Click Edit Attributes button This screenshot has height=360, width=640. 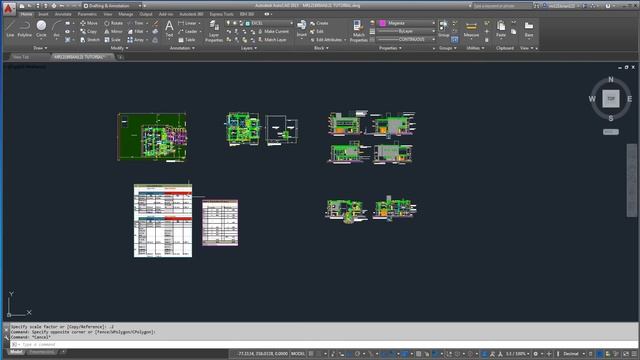(x=327, y=40)
